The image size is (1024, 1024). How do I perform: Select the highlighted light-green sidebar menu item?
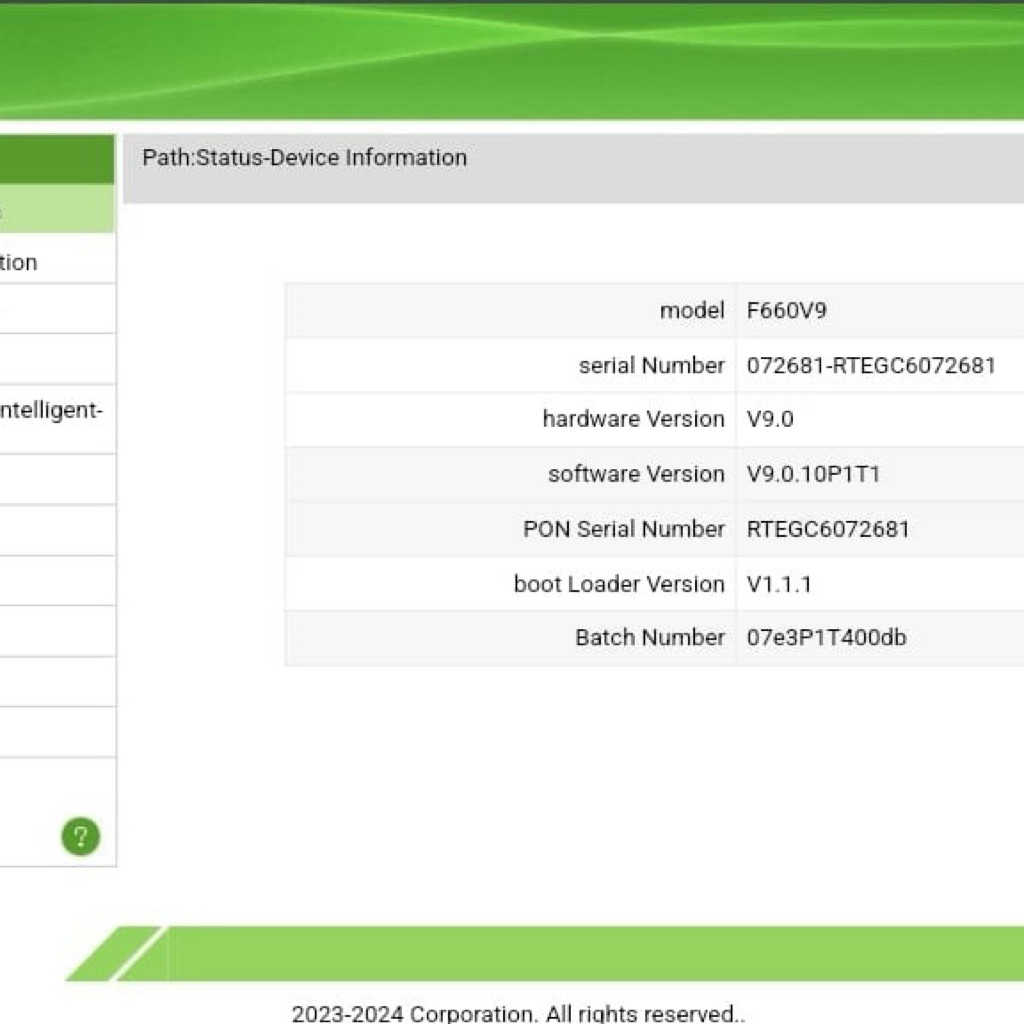point(56,209)
